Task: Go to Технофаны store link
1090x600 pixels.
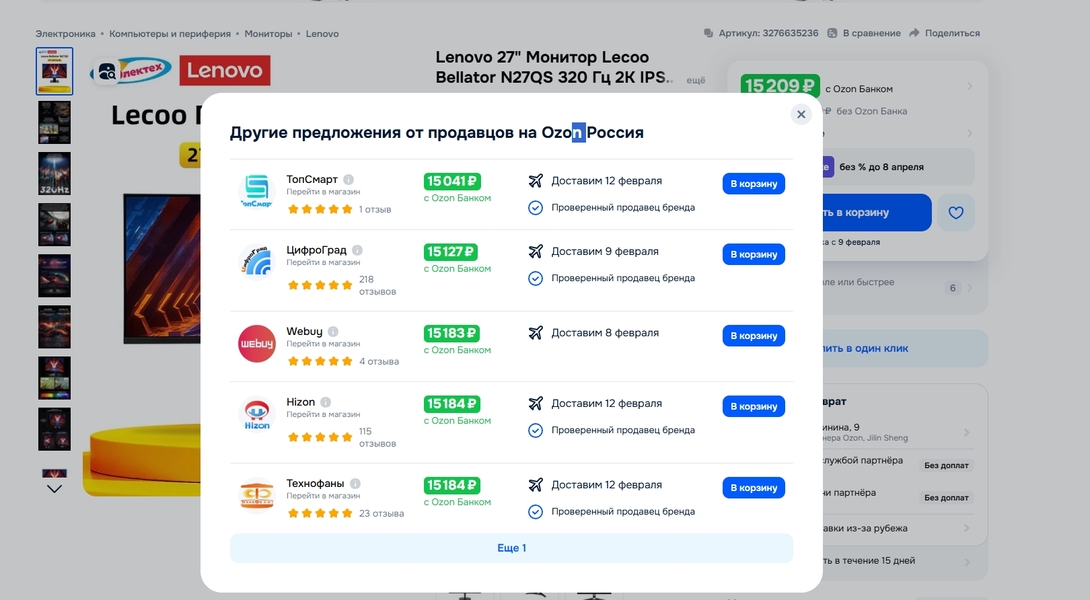Action: pyautogui.click(x=323, y=496)
